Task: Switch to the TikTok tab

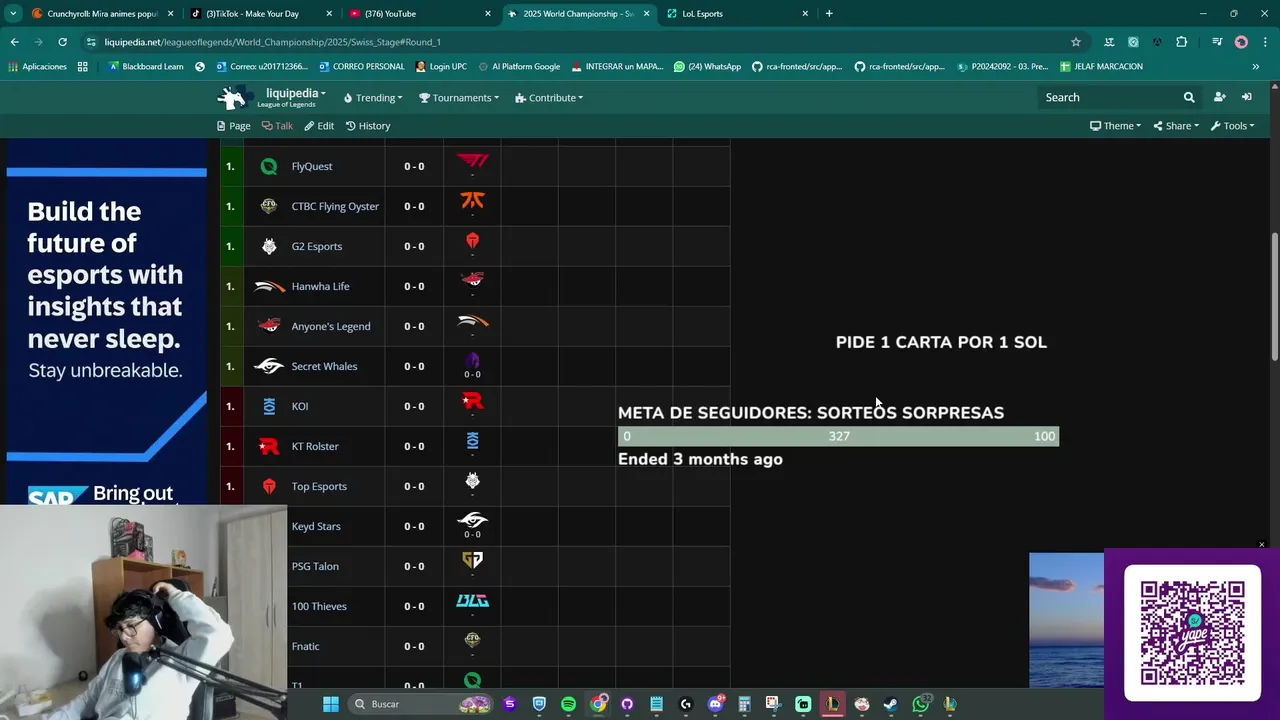Action: coord(260,14)
